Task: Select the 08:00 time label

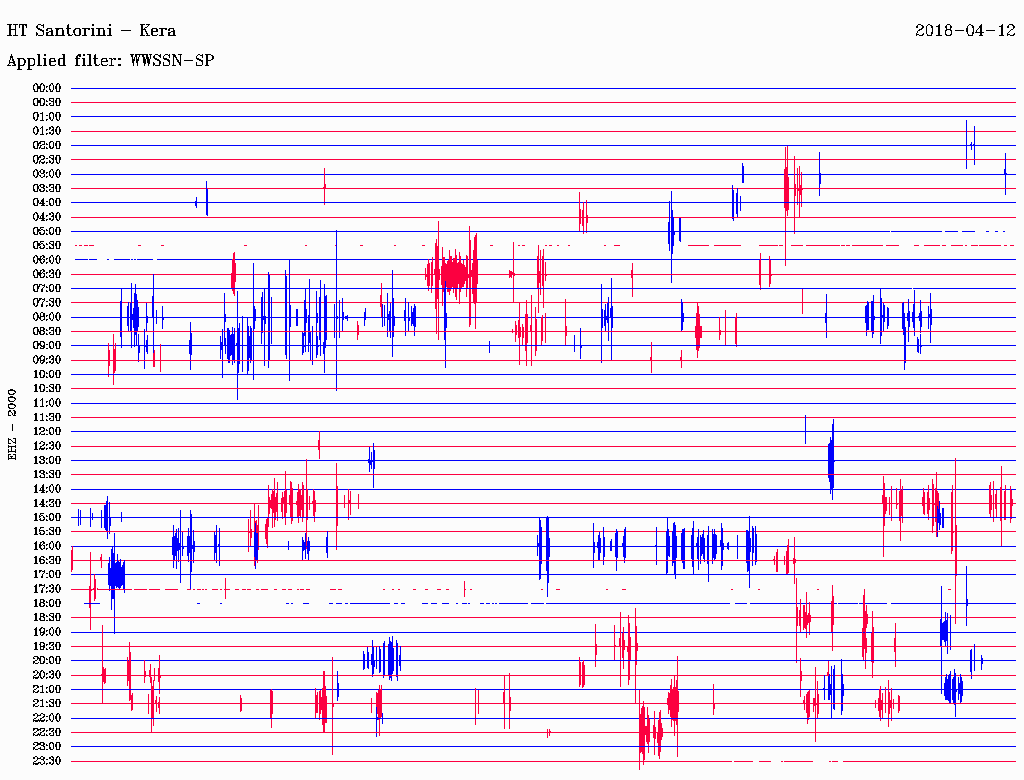Action: pyautogui.click(x=47, y=317)
